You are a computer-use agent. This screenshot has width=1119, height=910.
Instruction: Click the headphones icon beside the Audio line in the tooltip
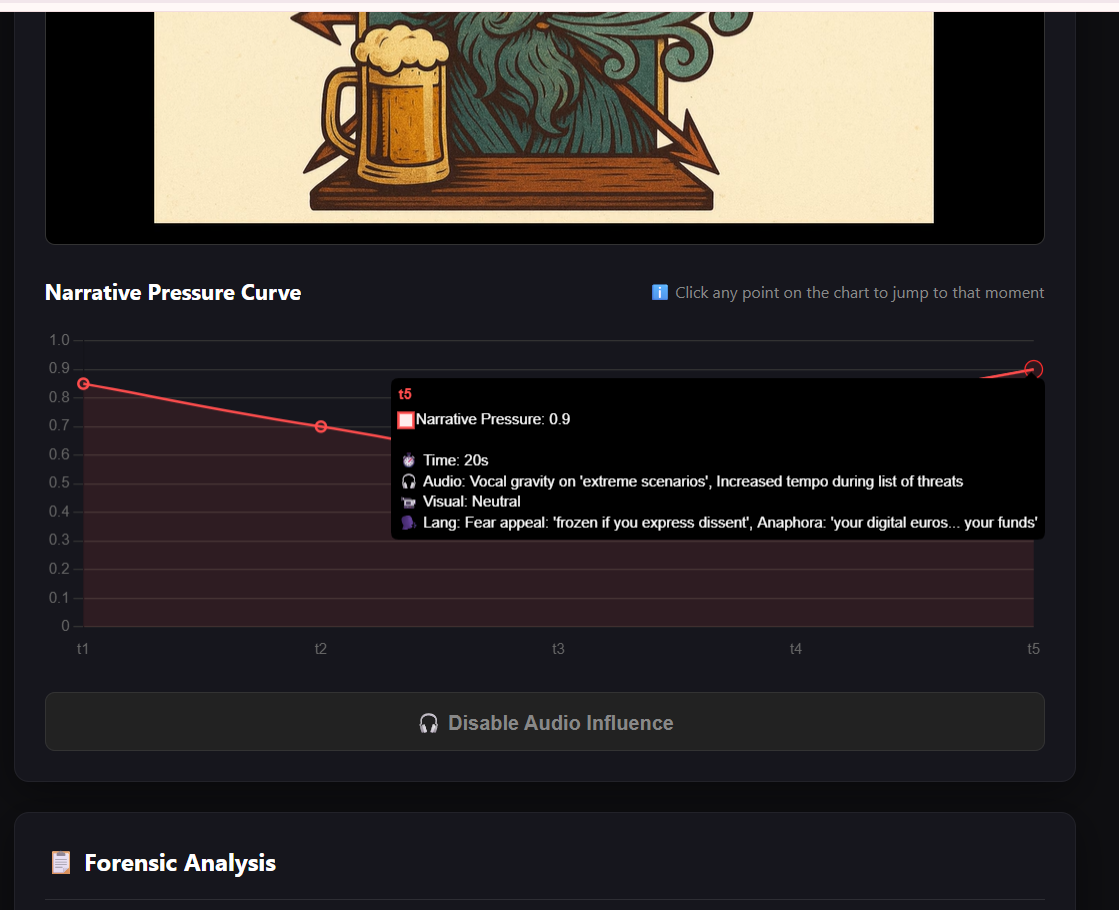point(408,482)
